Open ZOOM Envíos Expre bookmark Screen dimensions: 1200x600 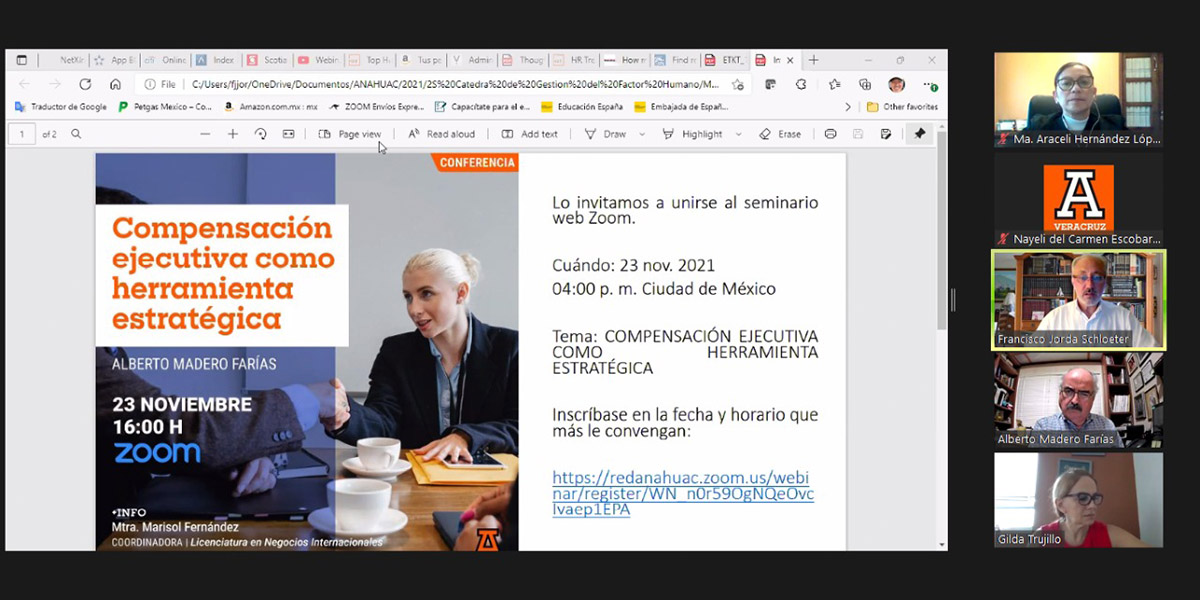[x=377, y=107]
